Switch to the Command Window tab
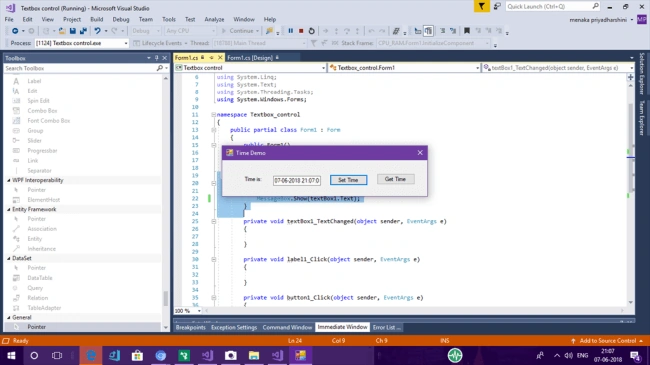This screenshot has width=650, height=365. coord(287,327)
